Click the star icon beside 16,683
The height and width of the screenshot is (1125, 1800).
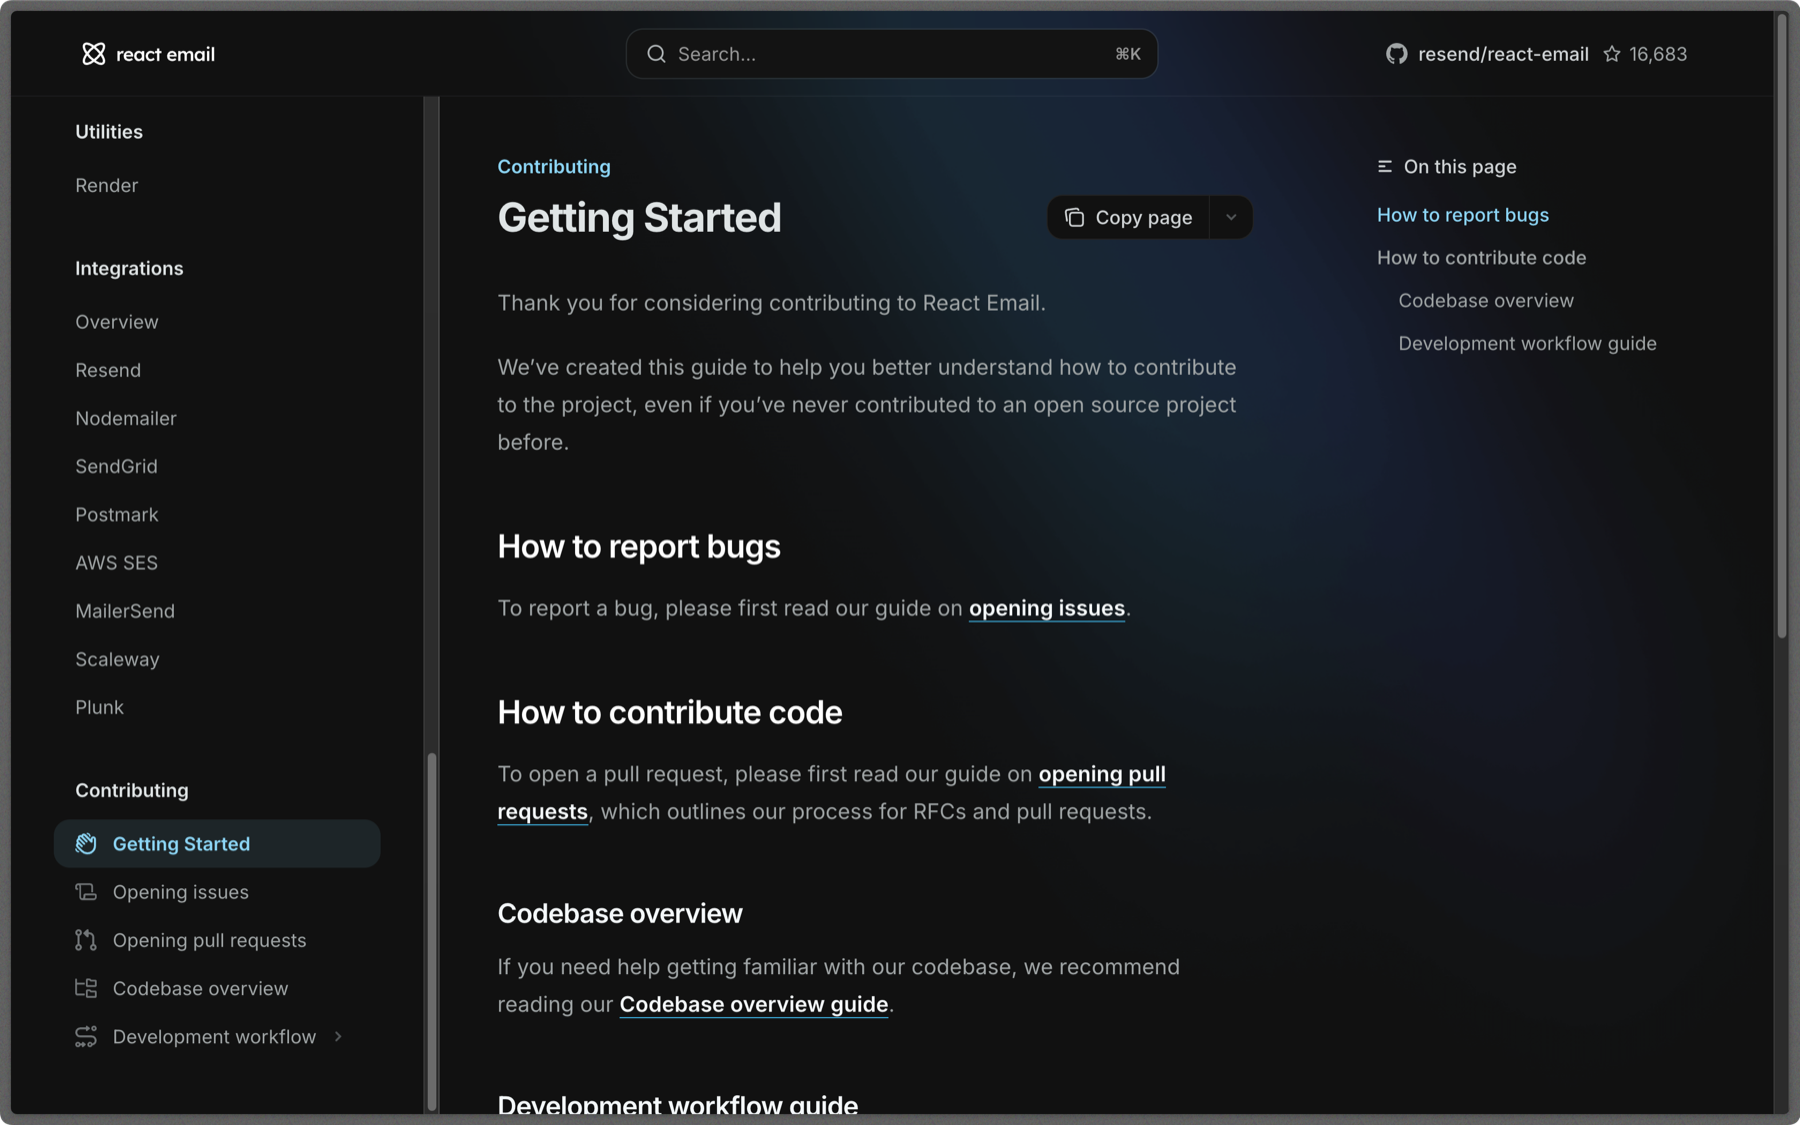click(x=1611, y=54)
